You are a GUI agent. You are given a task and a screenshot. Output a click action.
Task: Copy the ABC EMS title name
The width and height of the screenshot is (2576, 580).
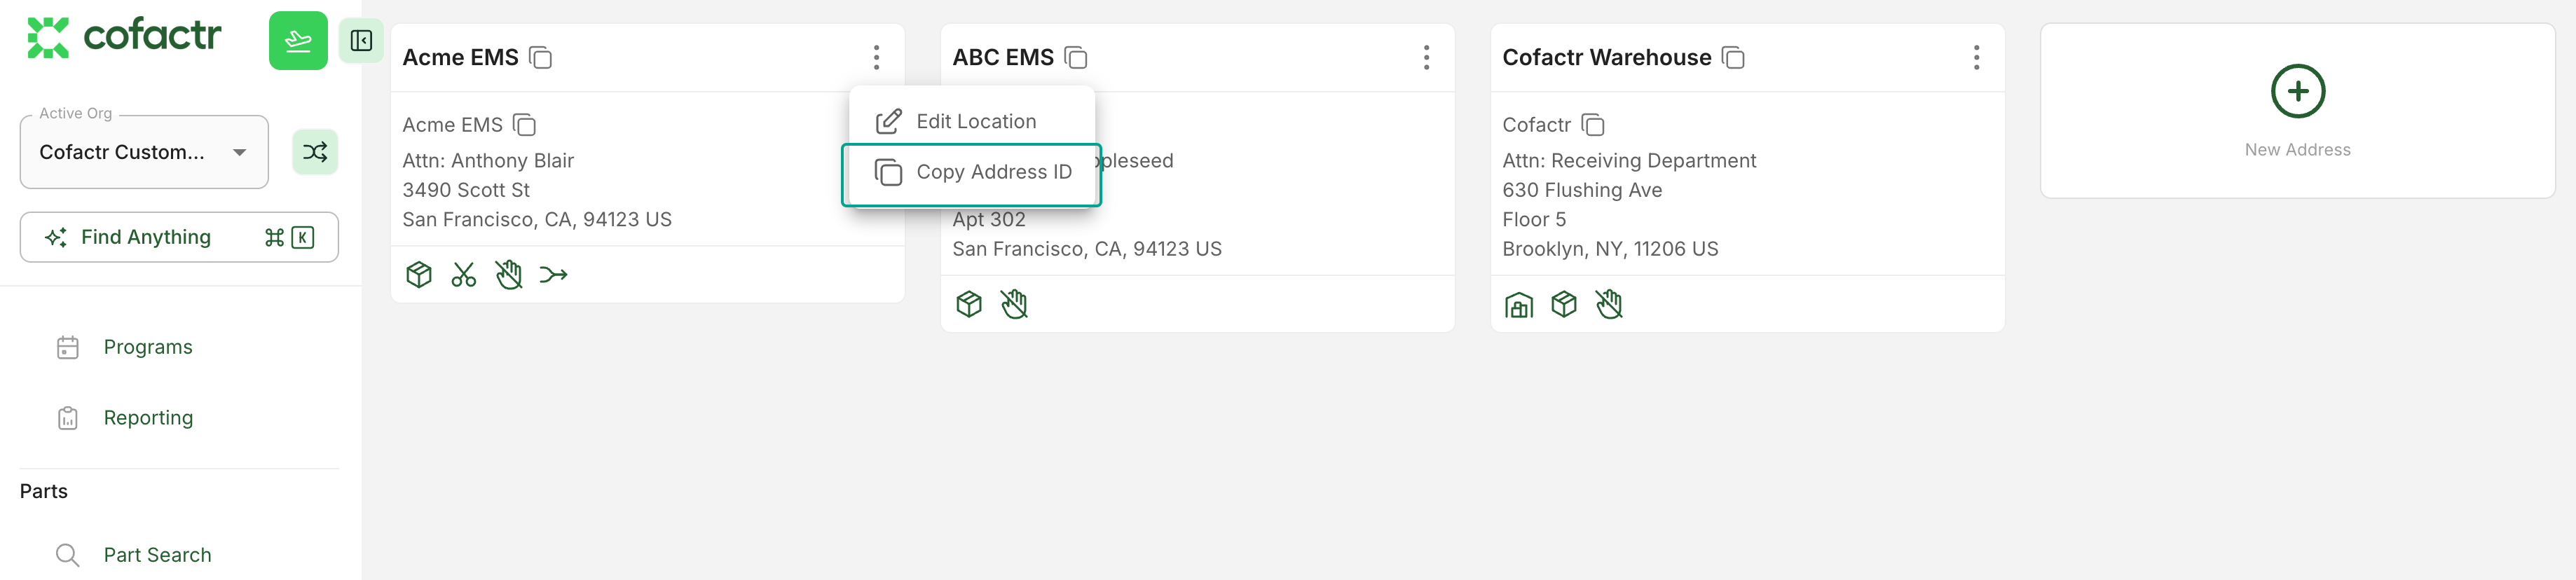tap(1076, 58)
